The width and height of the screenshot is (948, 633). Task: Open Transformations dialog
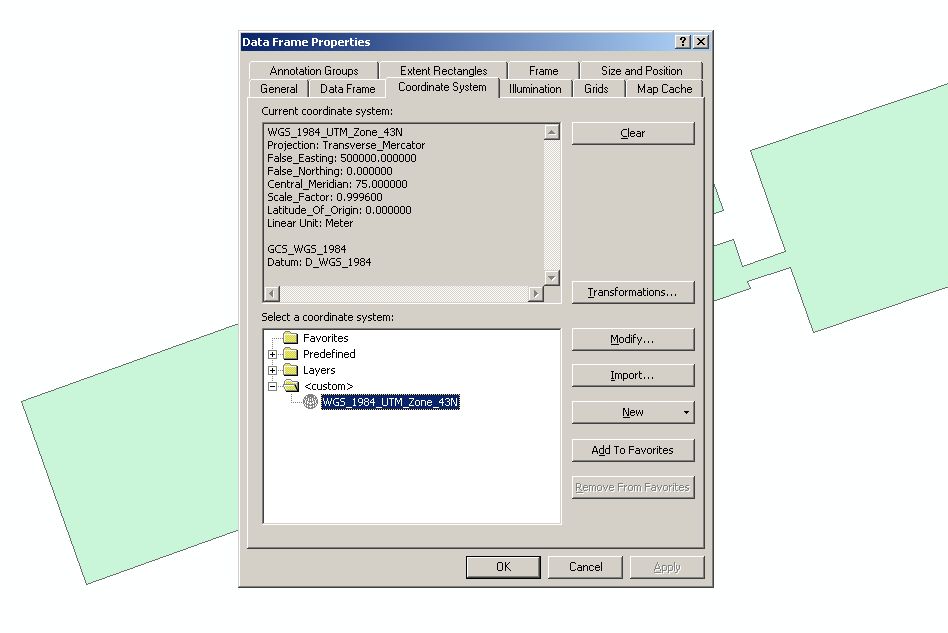(x=633, y=292)
